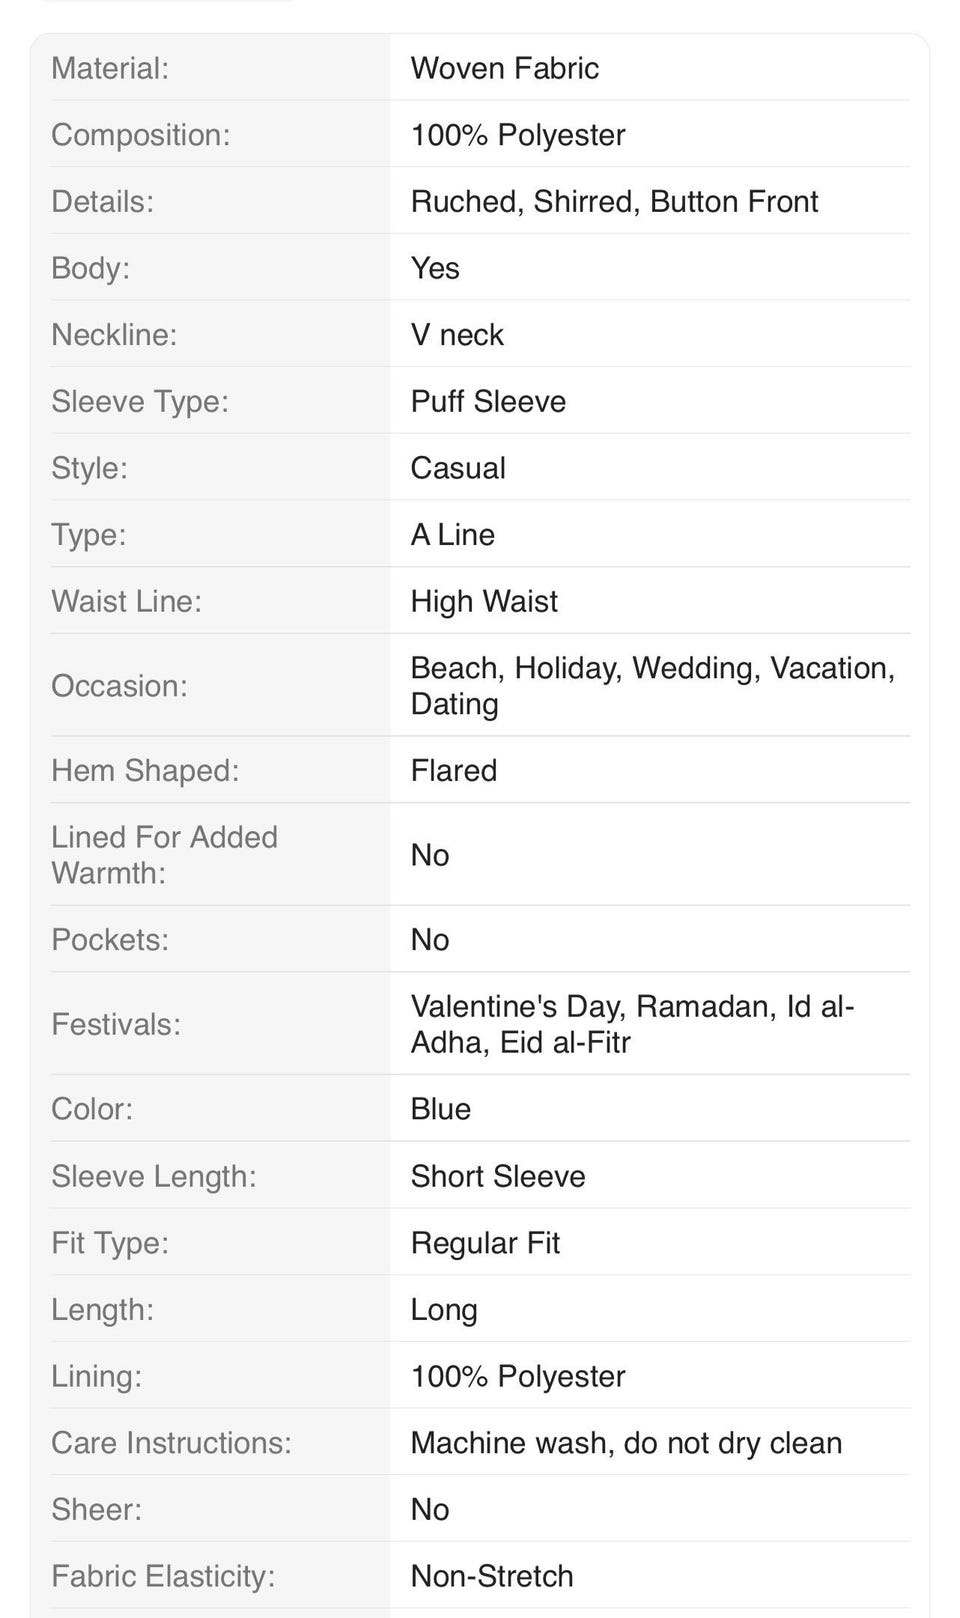Select the Occasion row label

119,686
